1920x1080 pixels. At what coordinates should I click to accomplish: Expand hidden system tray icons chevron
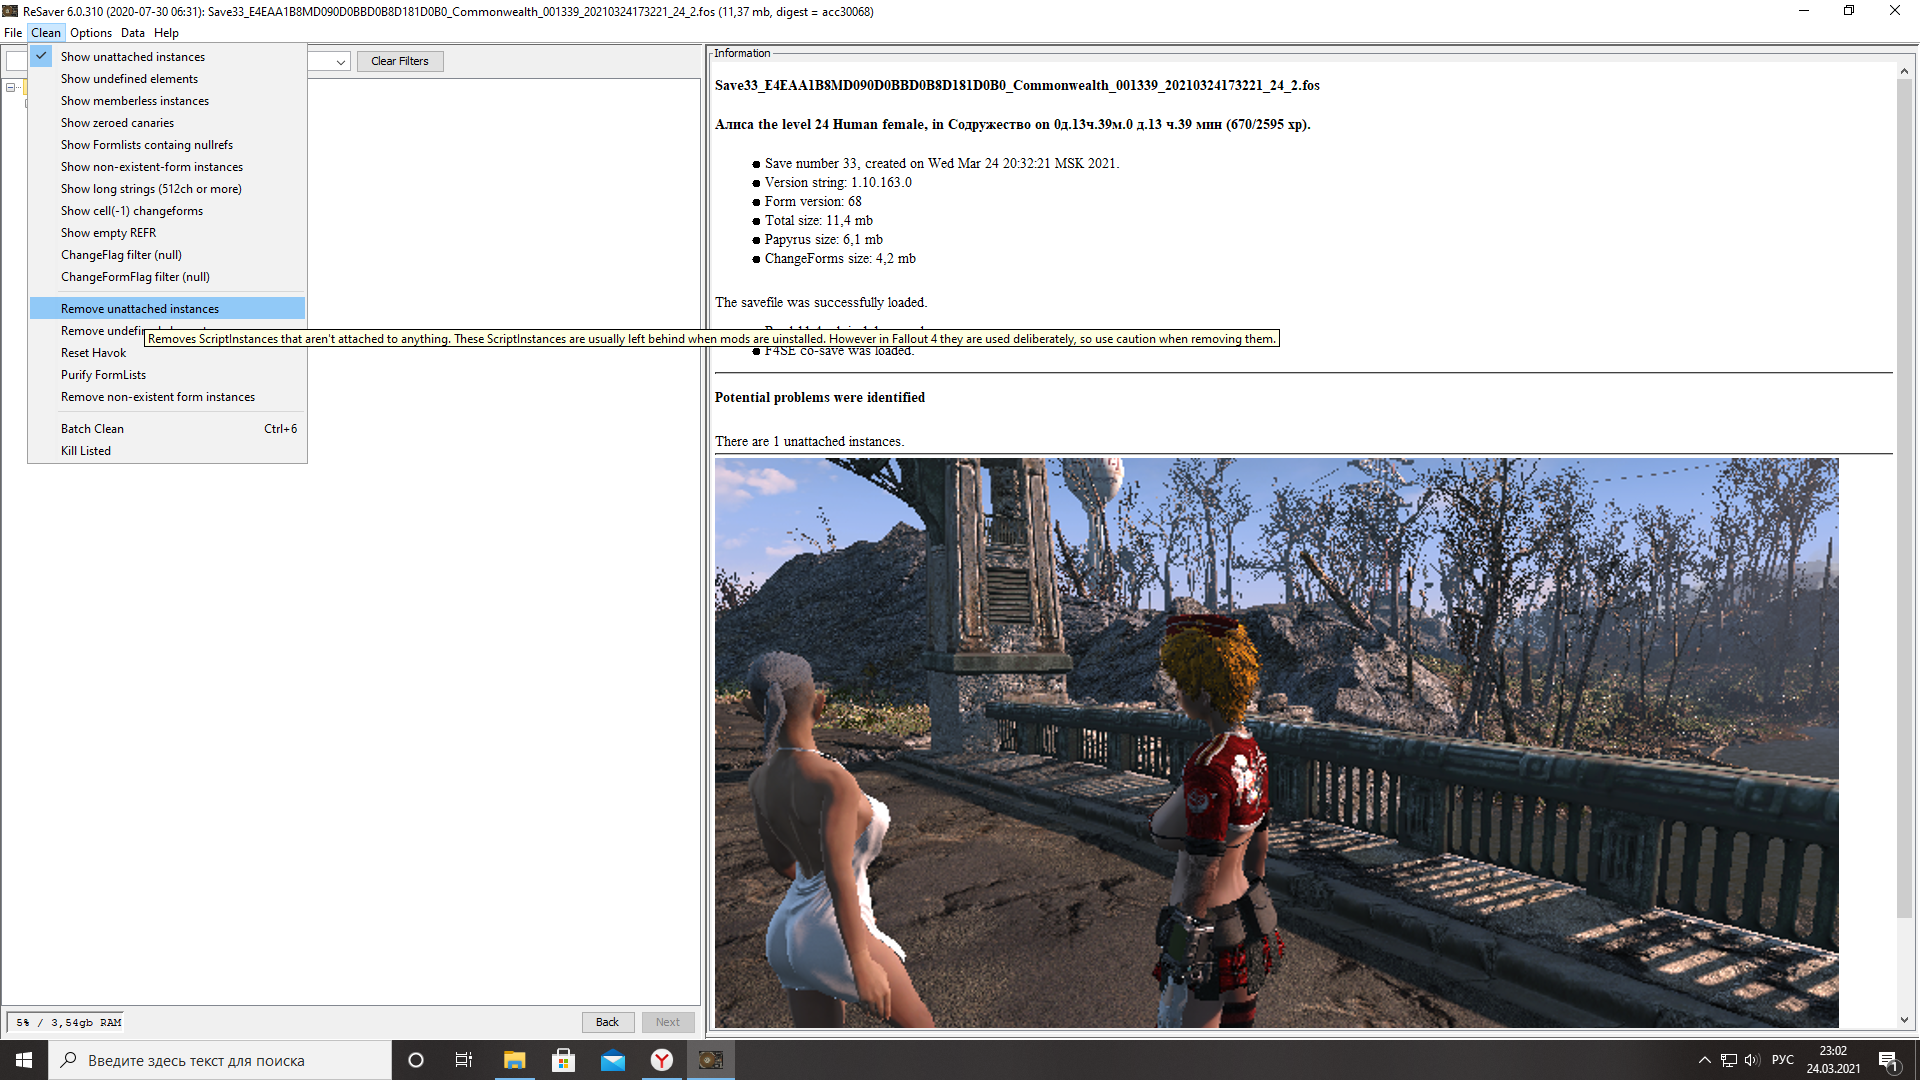coord(1704,1060)
